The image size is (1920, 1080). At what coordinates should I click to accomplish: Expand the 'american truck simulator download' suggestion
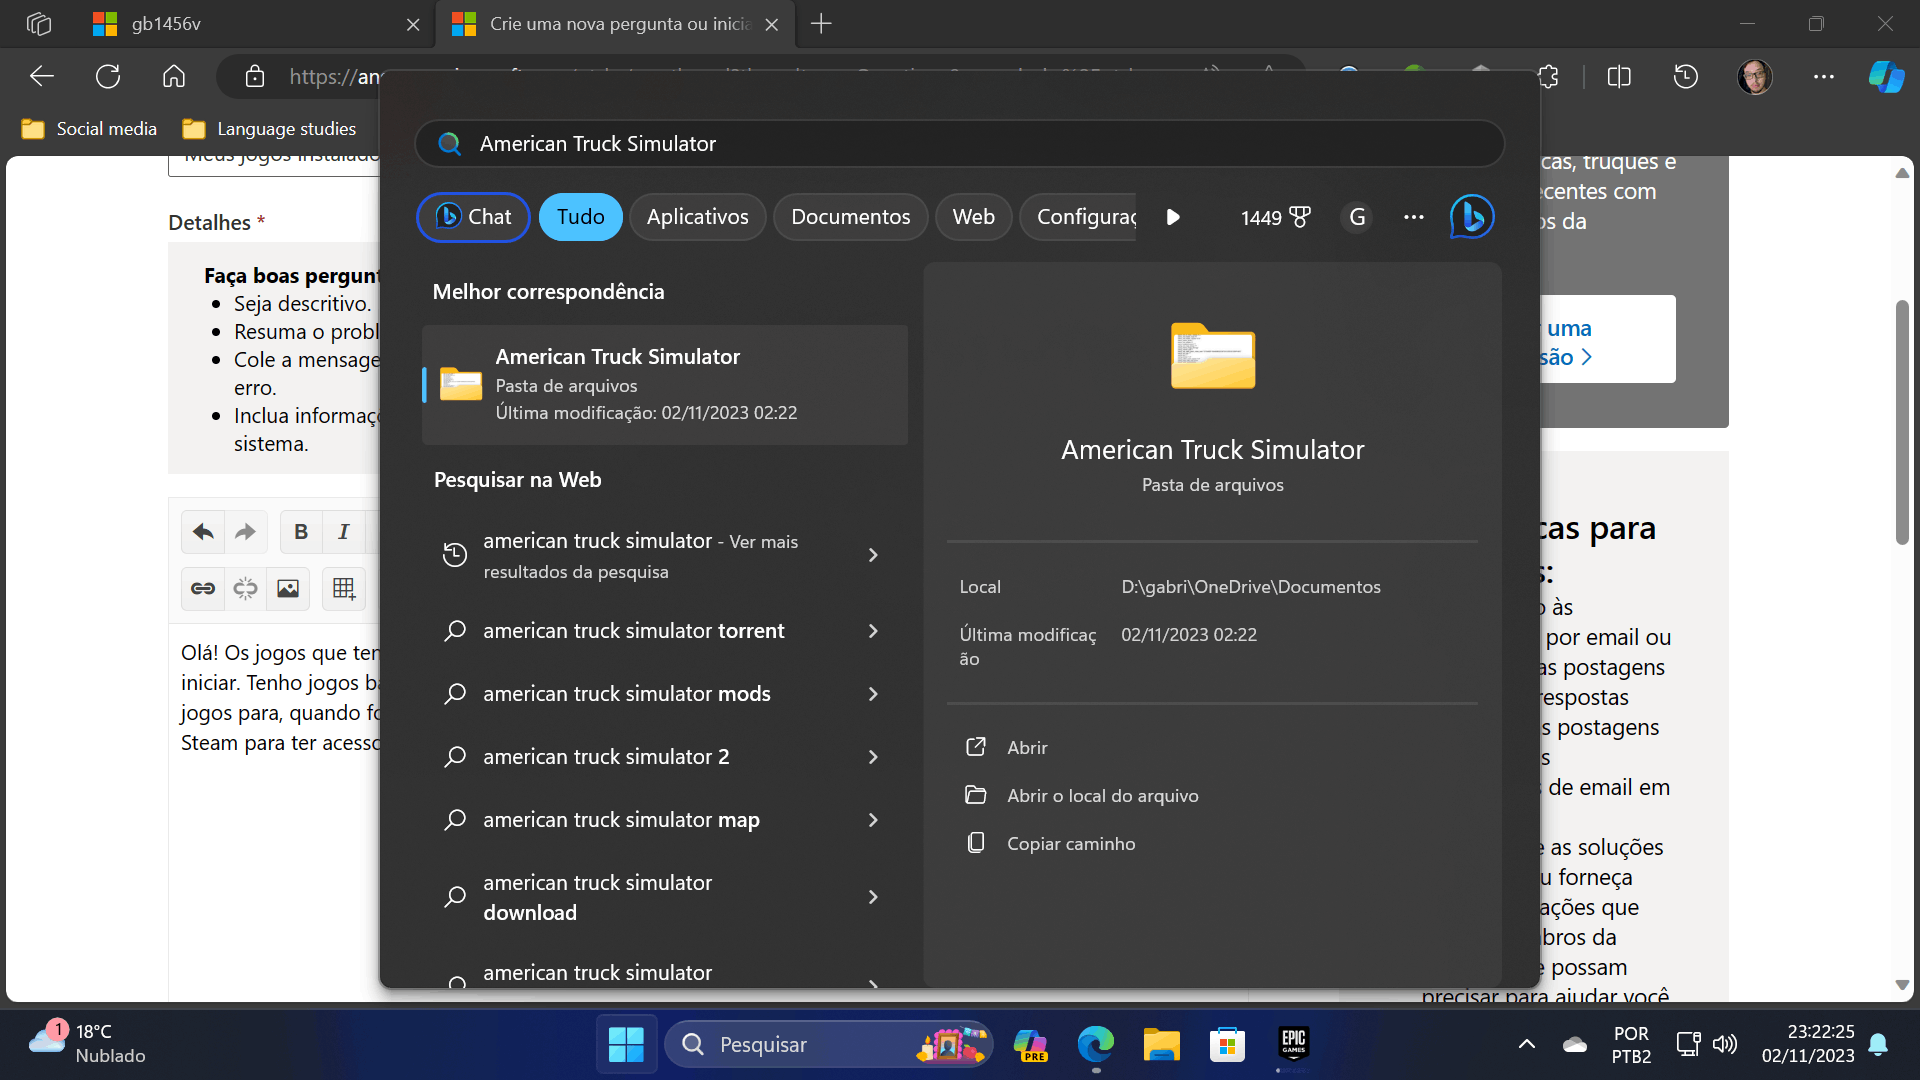click(873, 897)
